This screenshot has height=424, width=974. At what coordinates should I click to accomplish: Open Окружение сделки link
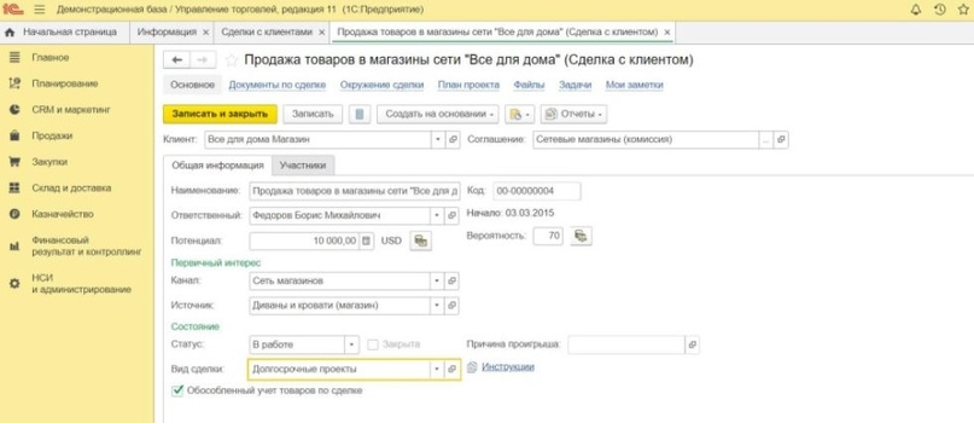[381, 85]
